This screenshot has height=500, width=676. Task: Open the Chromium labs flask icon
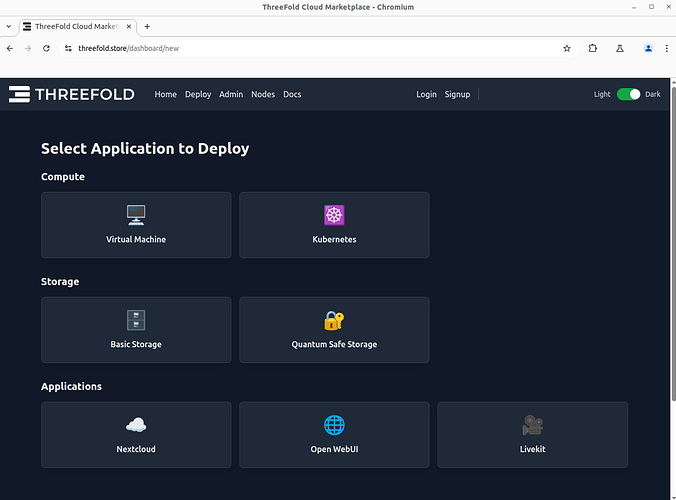[620, 48]
